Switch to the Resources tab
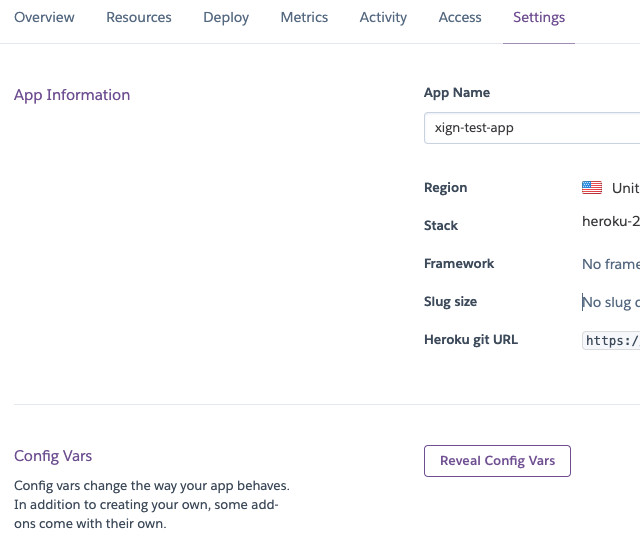 point(139,18)
